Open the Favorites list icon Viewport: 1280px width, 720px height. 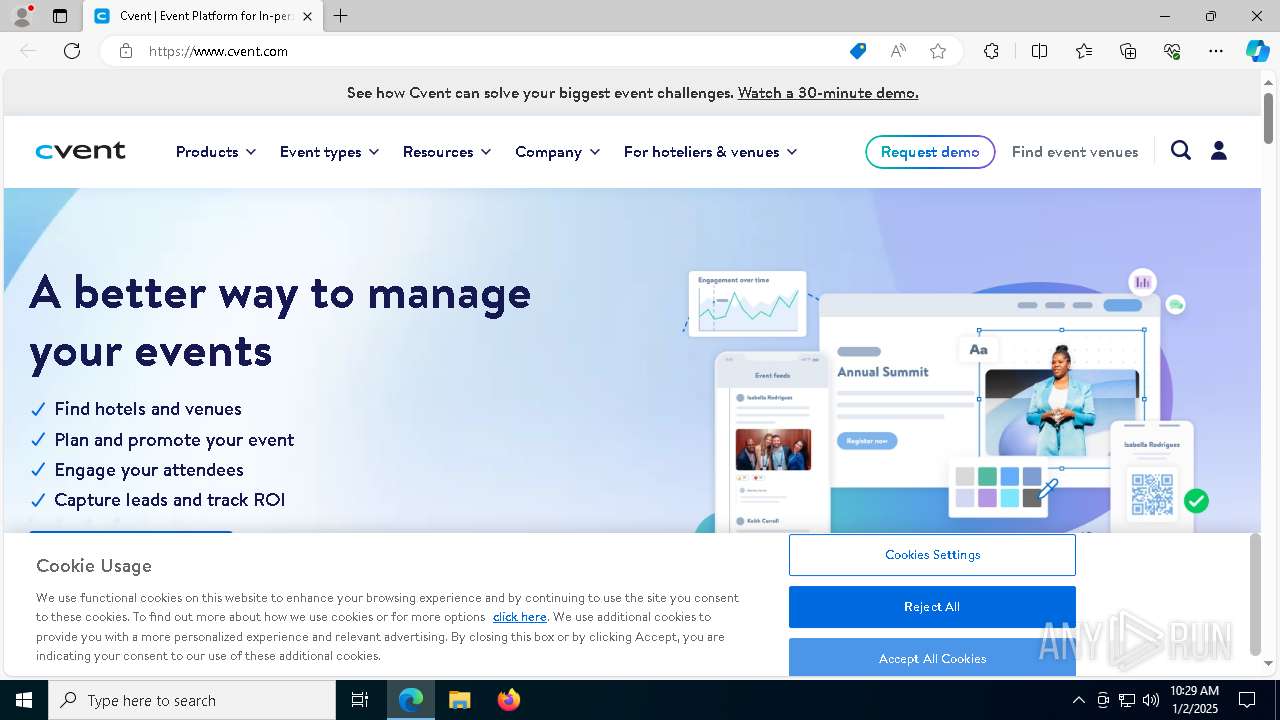coord(1084,51)
